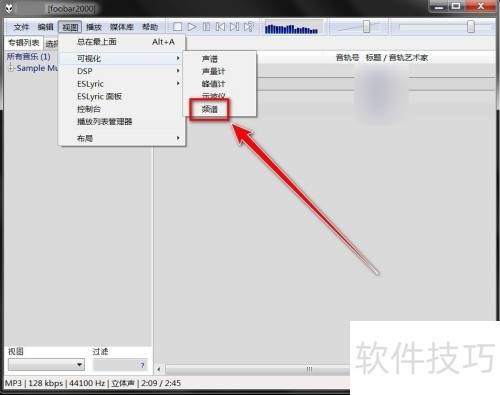This screenshot has height=395, width=500.
Task: Click the Pause toolbar button
Action: pyautogui.click(x=206, y=27)
